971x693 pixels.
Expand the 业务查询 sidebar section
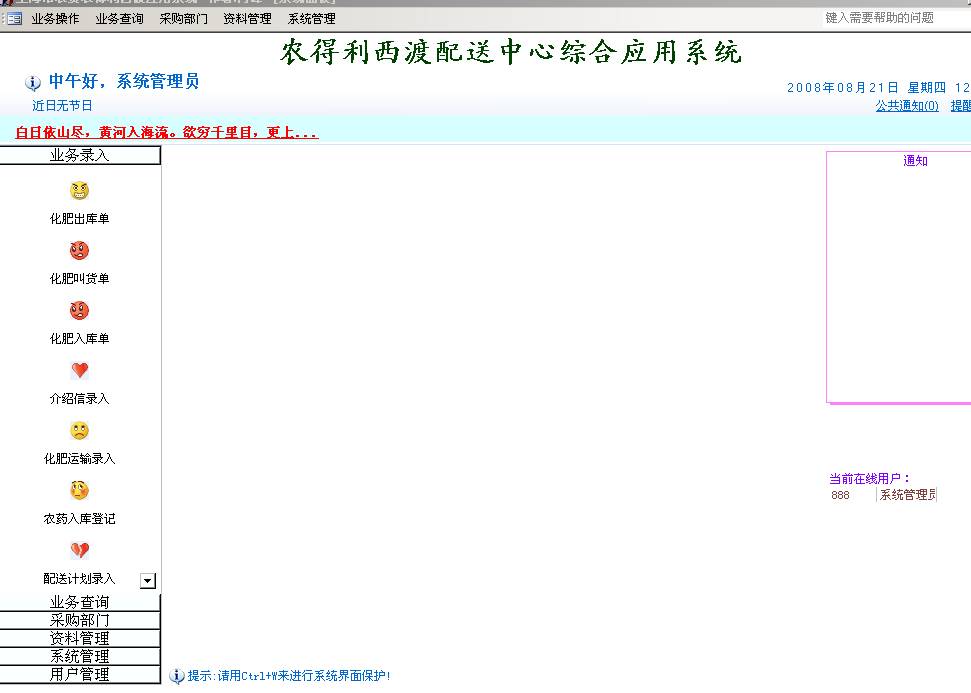pyautogui.click(x=80, y=602)
